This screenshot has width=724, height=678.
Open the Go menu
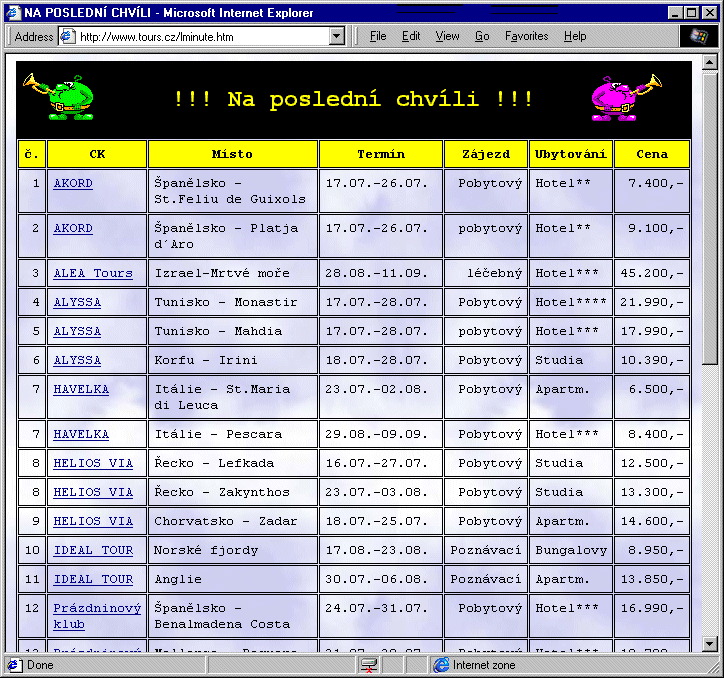[x=482, y=36]
